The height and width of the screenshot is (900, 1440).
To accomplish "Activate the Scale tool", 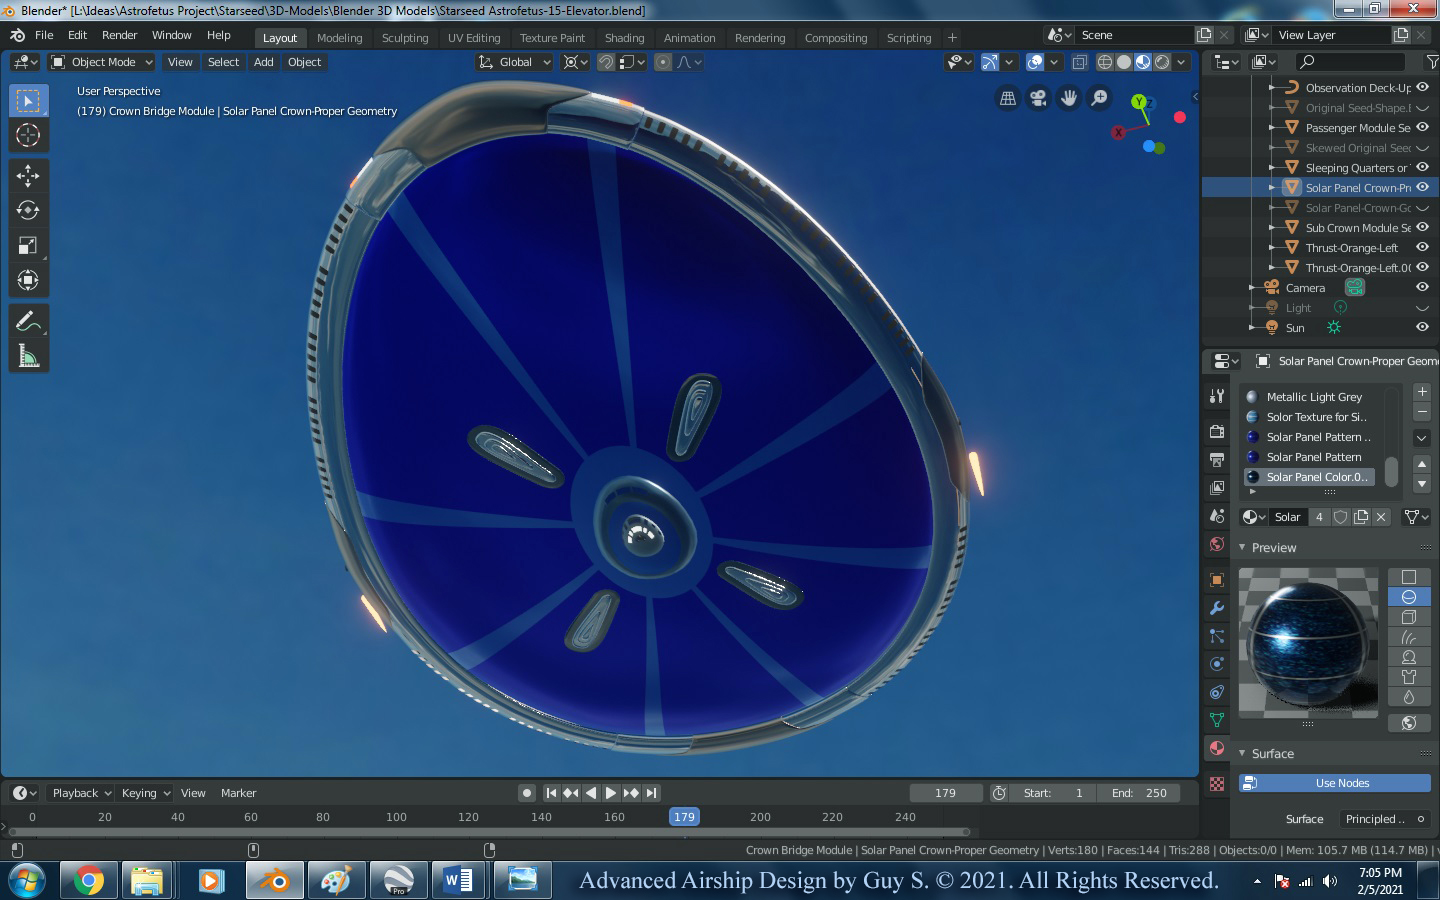I will point(28,246).
